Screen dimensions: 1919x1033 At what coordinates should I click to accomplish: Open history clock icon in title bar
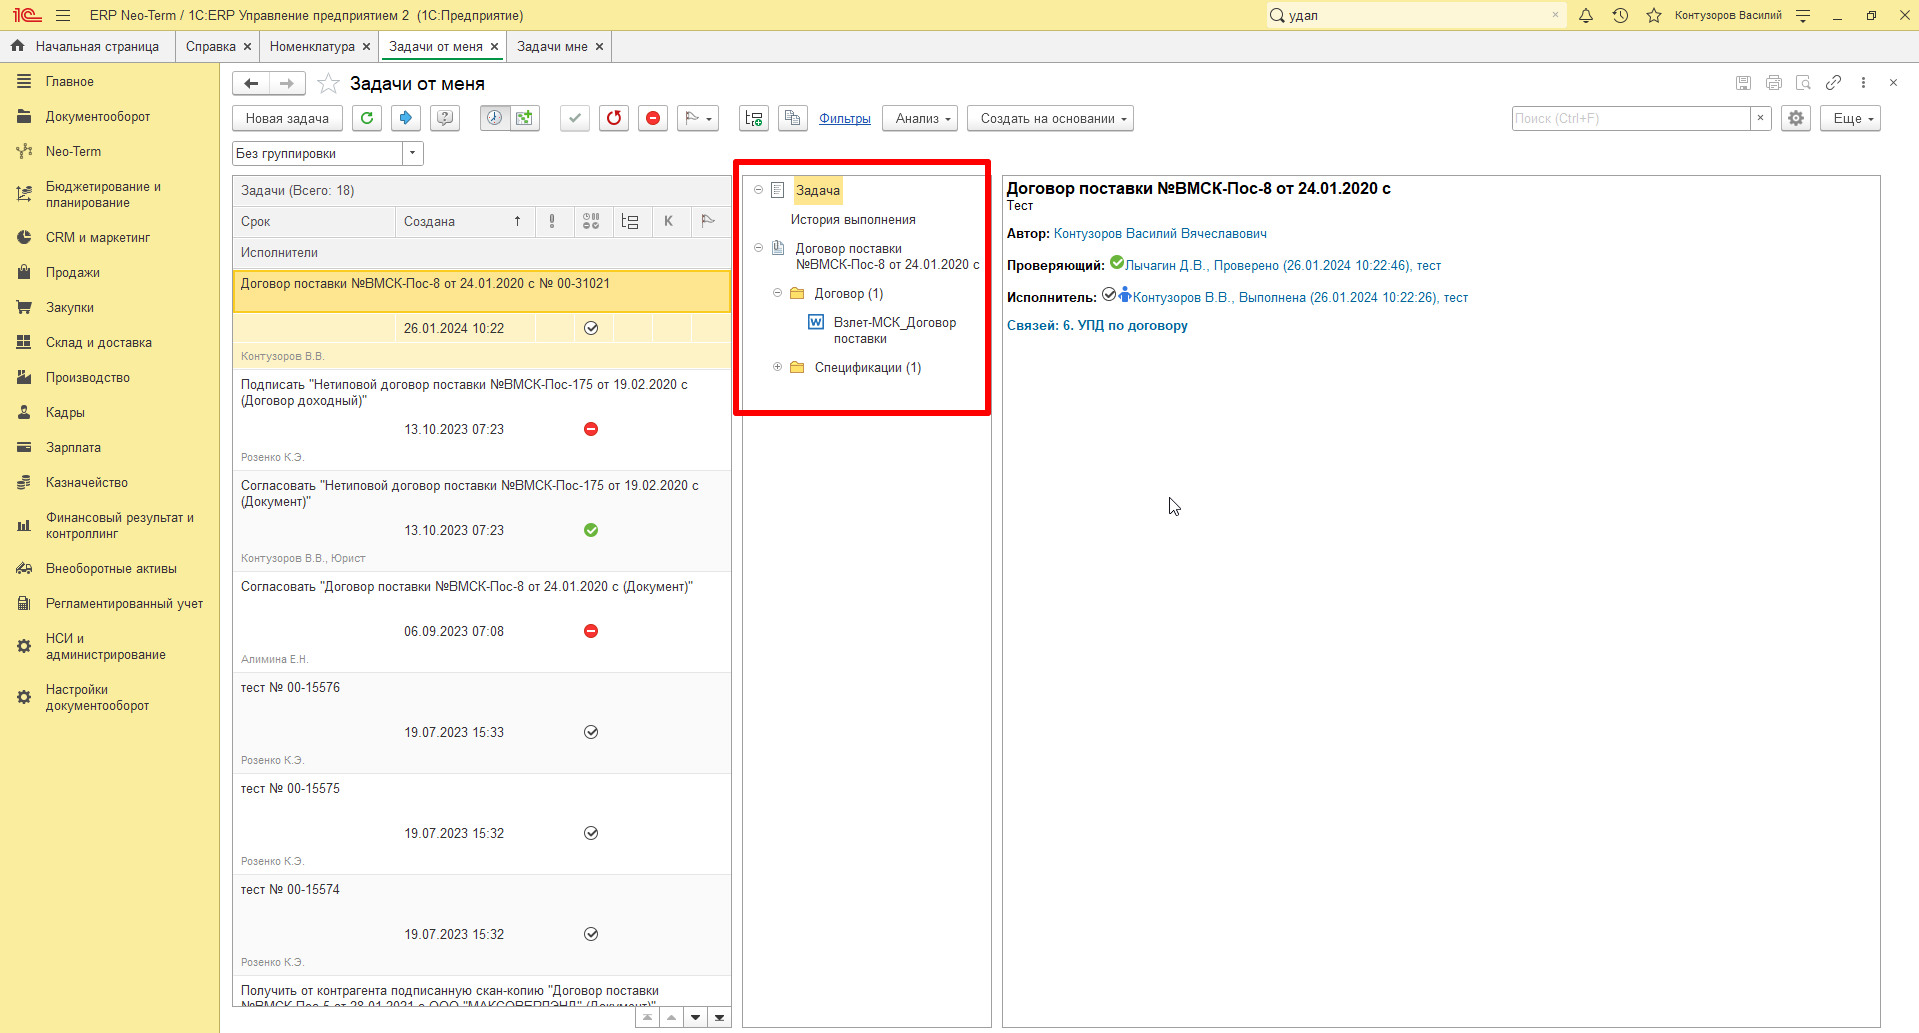pyautogui.click(x=1620, y=15)
